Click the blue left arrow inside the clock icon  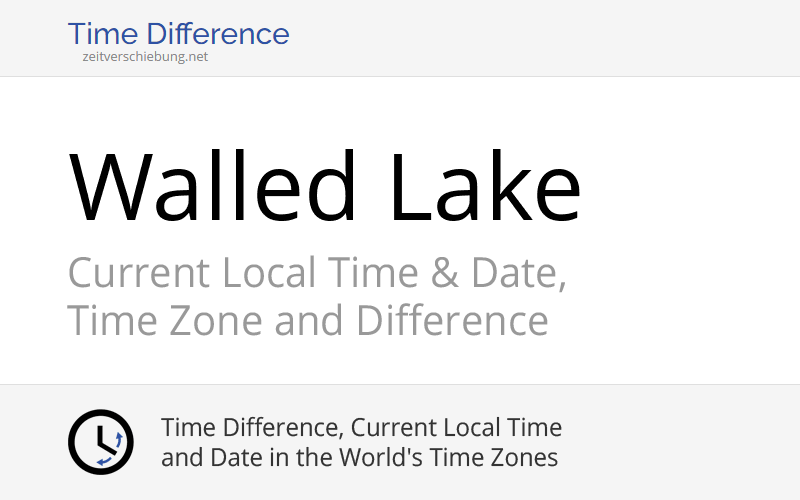(x=105, y=461)
